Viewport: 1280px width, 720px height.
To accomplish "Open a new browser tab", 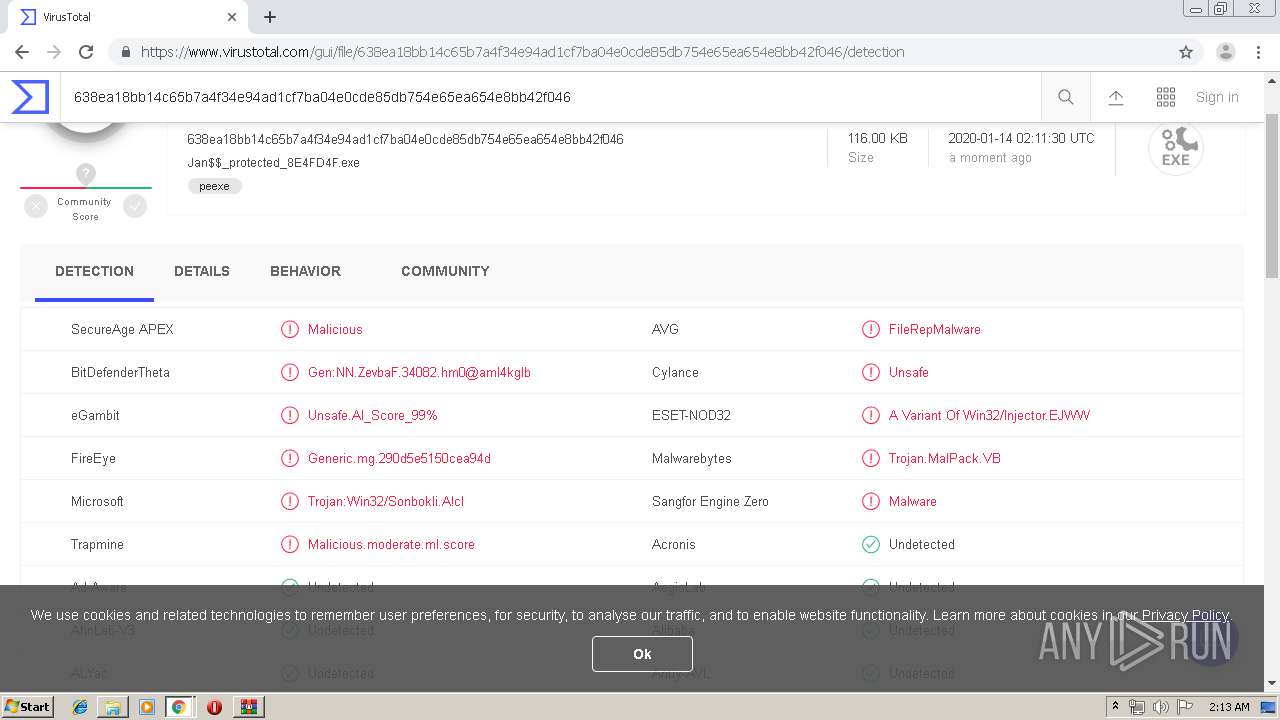I will [x=270, y=17].
